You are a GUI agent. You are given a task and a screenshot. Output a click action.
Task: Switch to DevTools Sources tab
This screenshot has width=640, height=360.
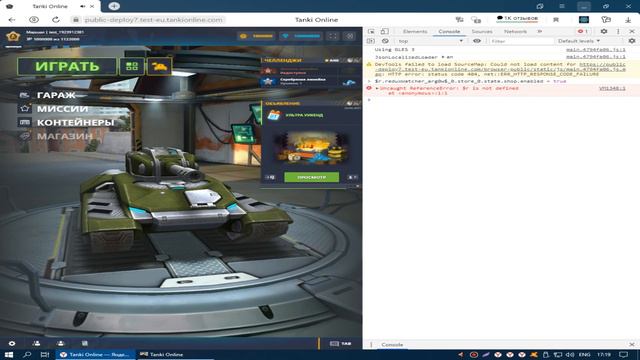(x=482, y=31)
